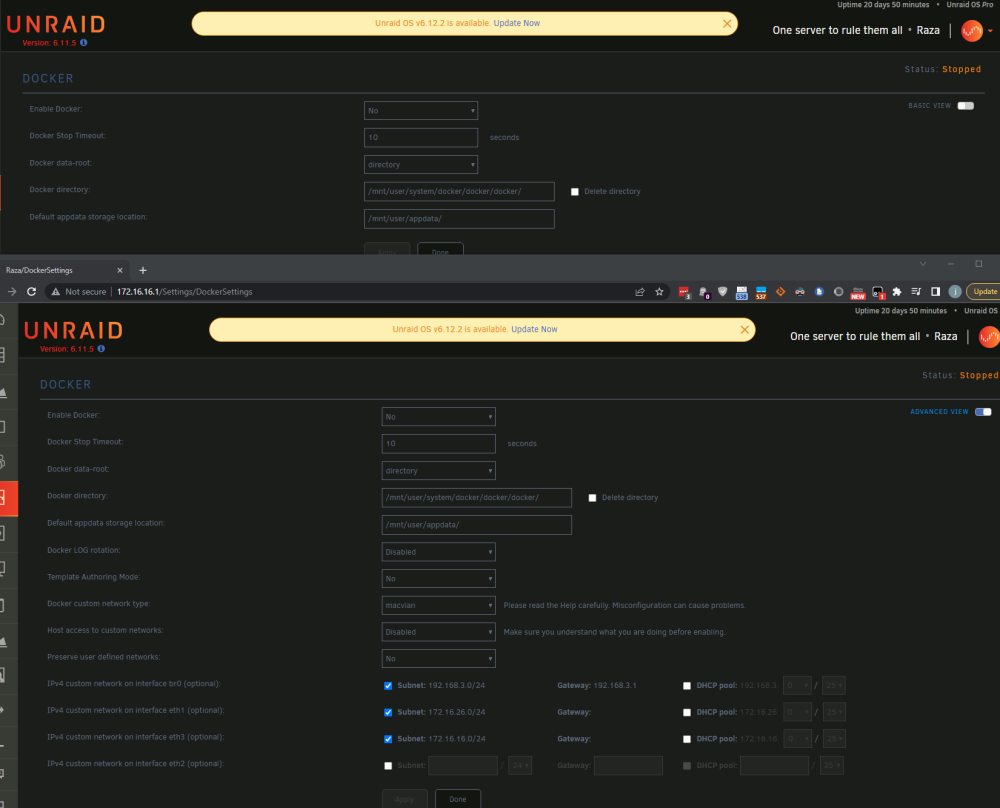Click Docker Stop Timeout field in advanced page
Screen dimensions: 1000x808
[x=439, y=444]
